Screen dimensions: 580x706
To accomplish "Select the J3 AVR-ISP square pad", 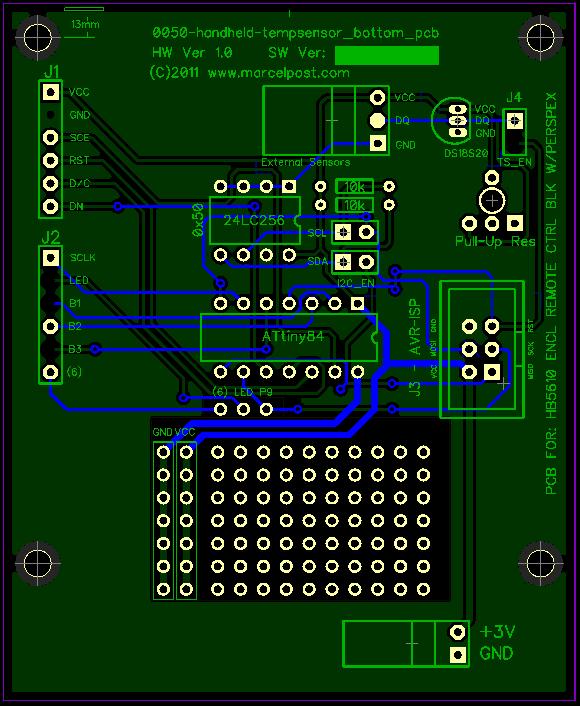I will tap(492, 372).
